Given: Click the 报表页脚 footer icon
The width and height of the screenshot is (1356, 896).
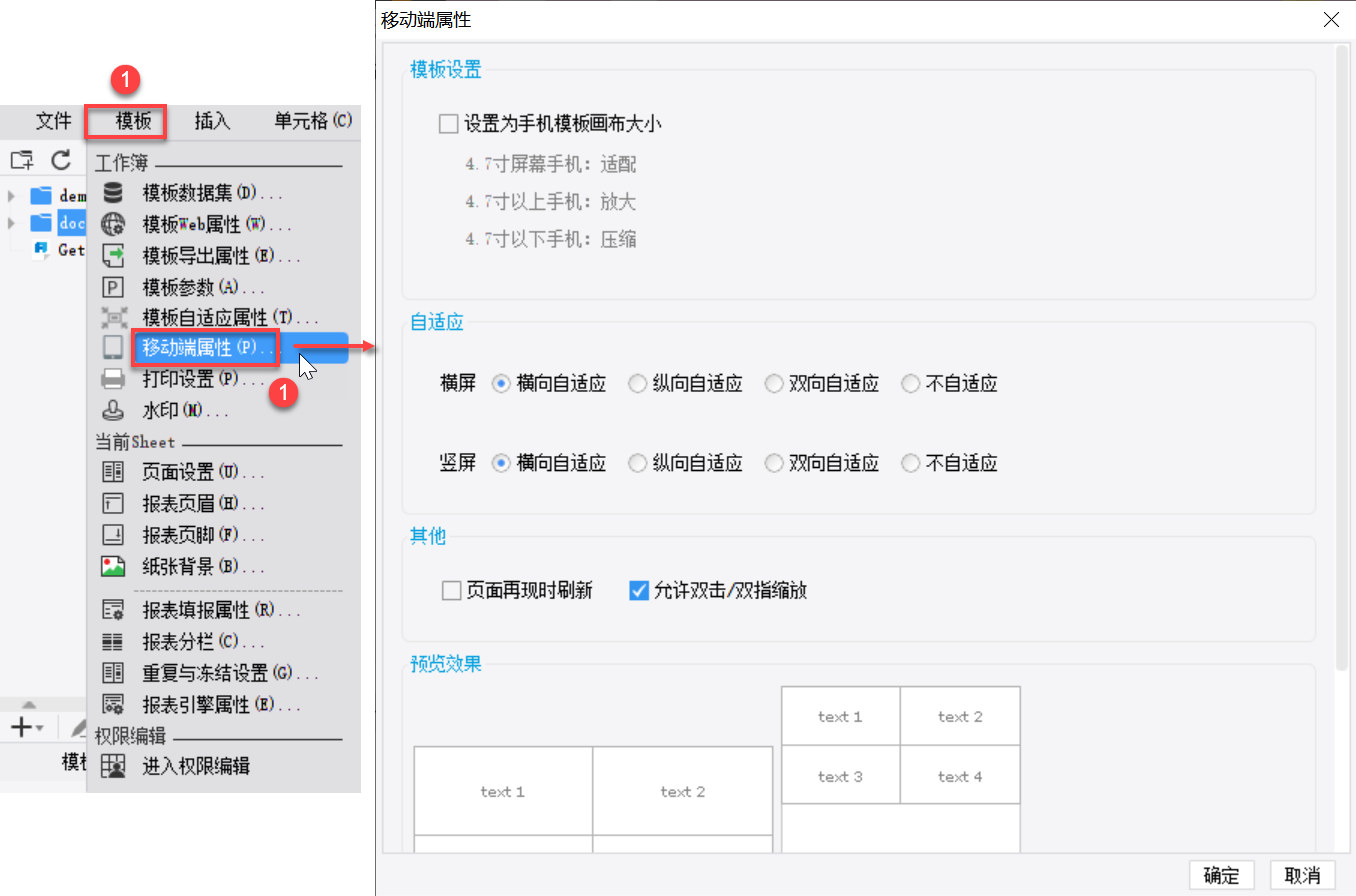Looking at the screenshot, I should click(x=113, y=535).
